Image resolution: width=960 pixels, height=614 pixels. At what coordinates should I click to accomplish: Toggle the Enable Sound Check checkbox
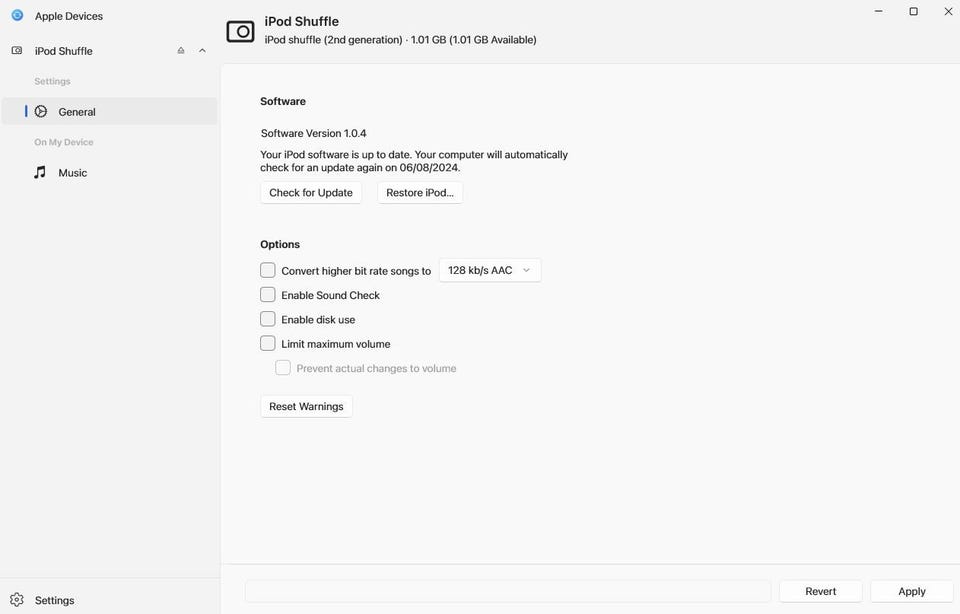pos(268,295)
